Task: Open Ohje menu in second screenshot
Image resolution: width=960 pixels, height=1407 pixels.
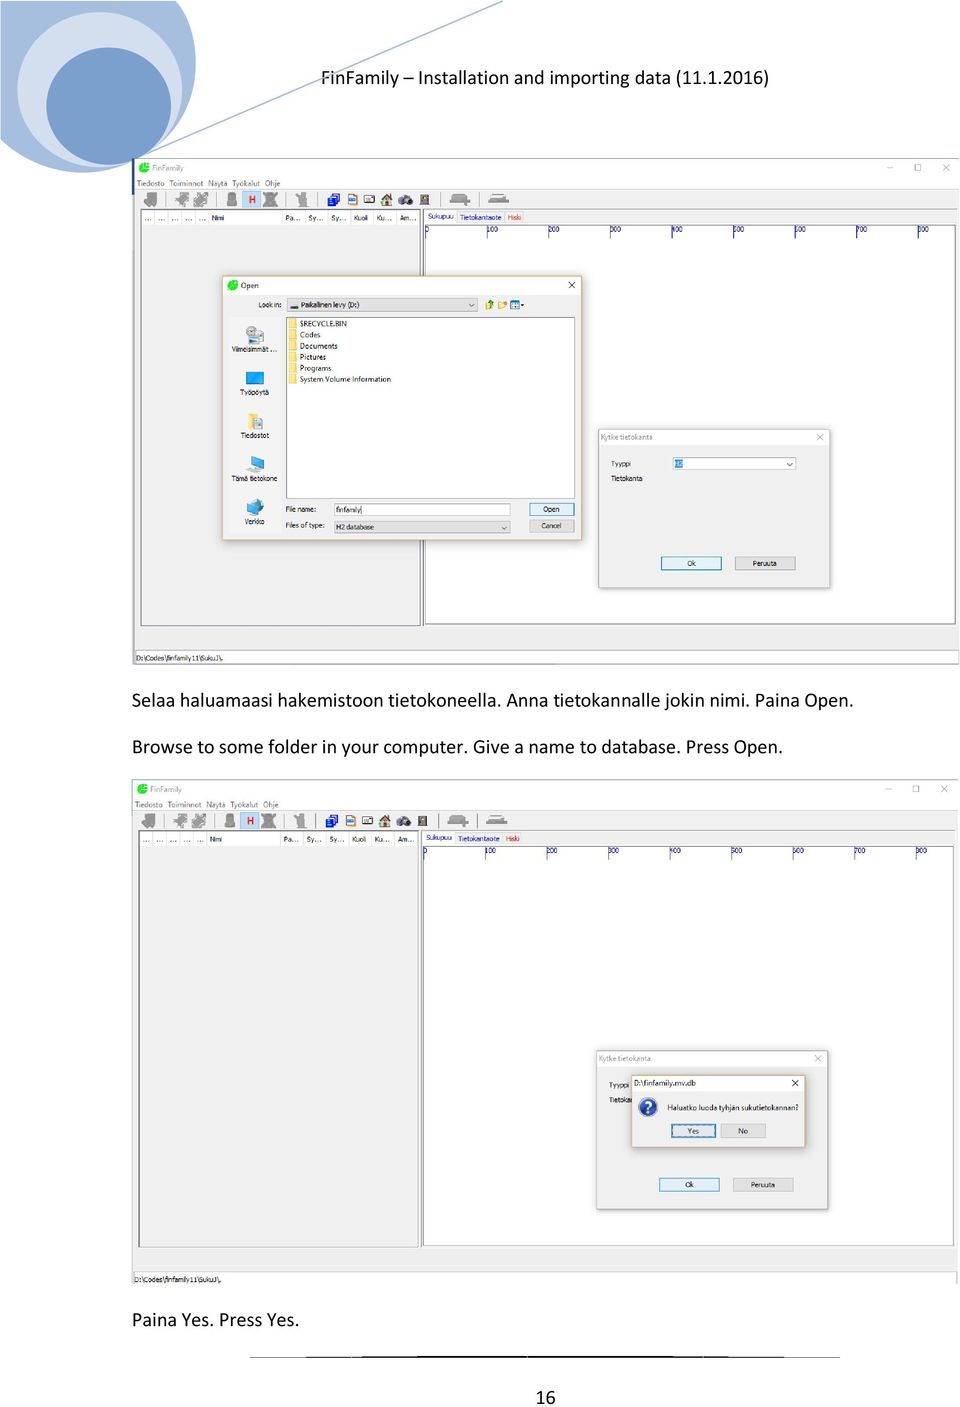Action: (x=271, y=805)
